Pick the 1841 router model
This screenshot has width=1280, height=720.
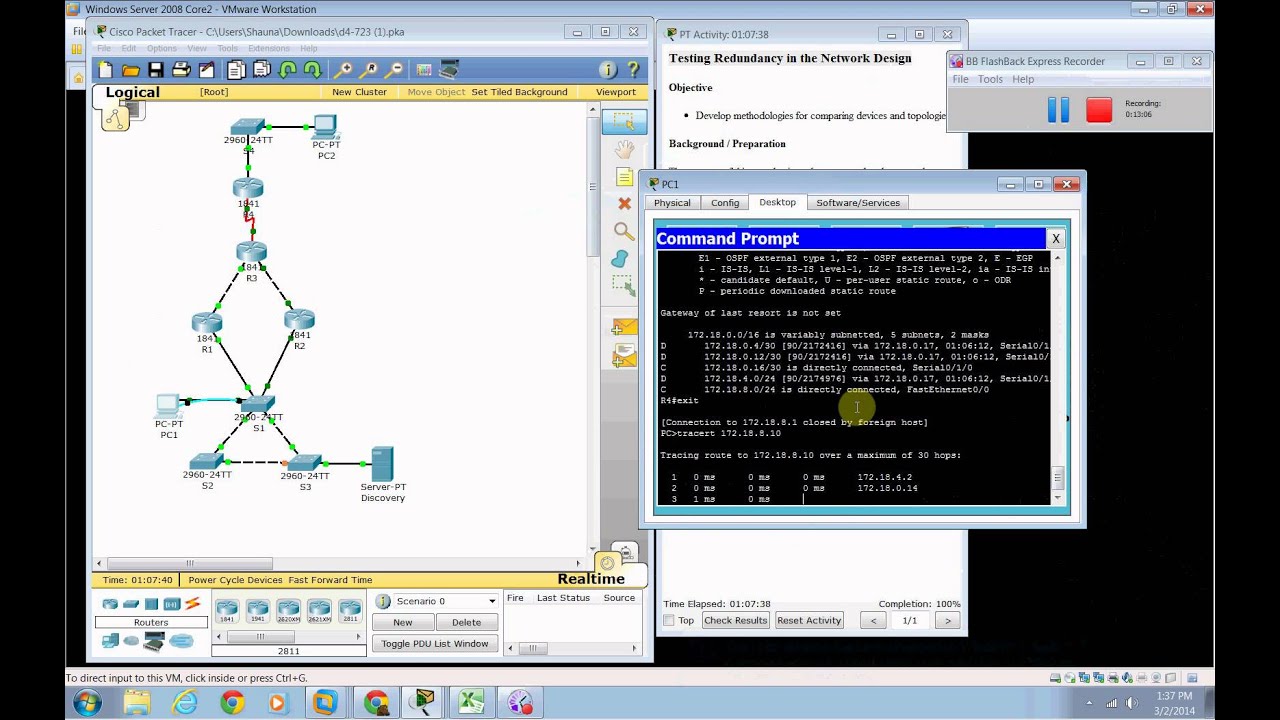227,611
